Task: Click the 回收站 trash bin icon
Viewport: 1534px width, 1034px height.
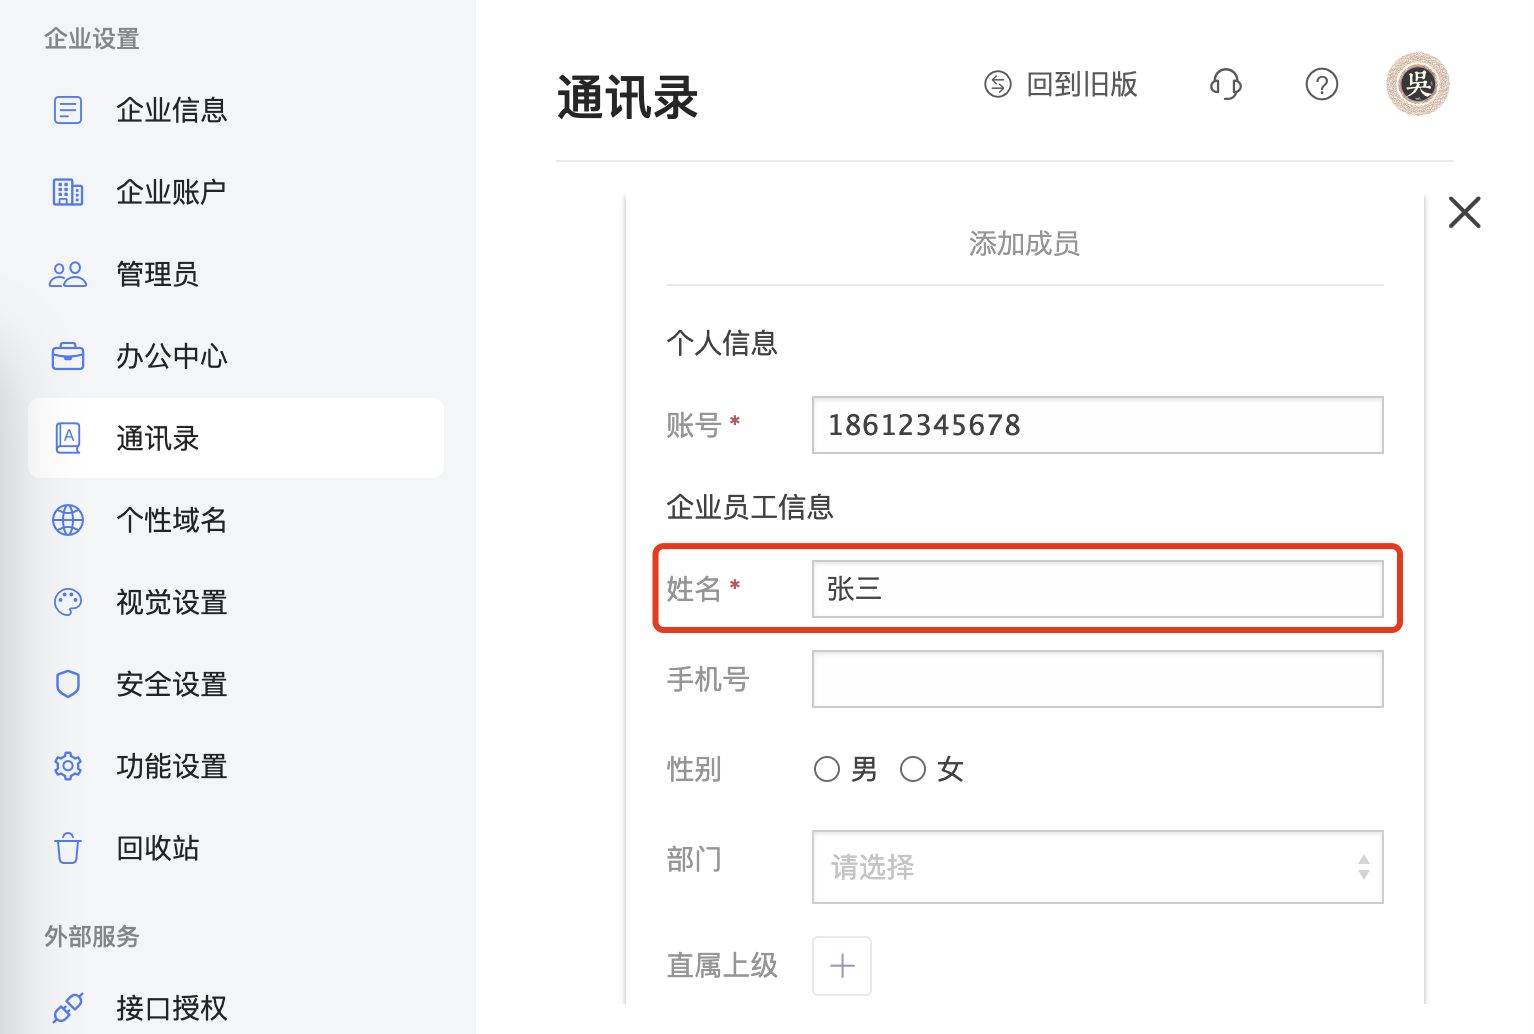Action: point(68,848)
